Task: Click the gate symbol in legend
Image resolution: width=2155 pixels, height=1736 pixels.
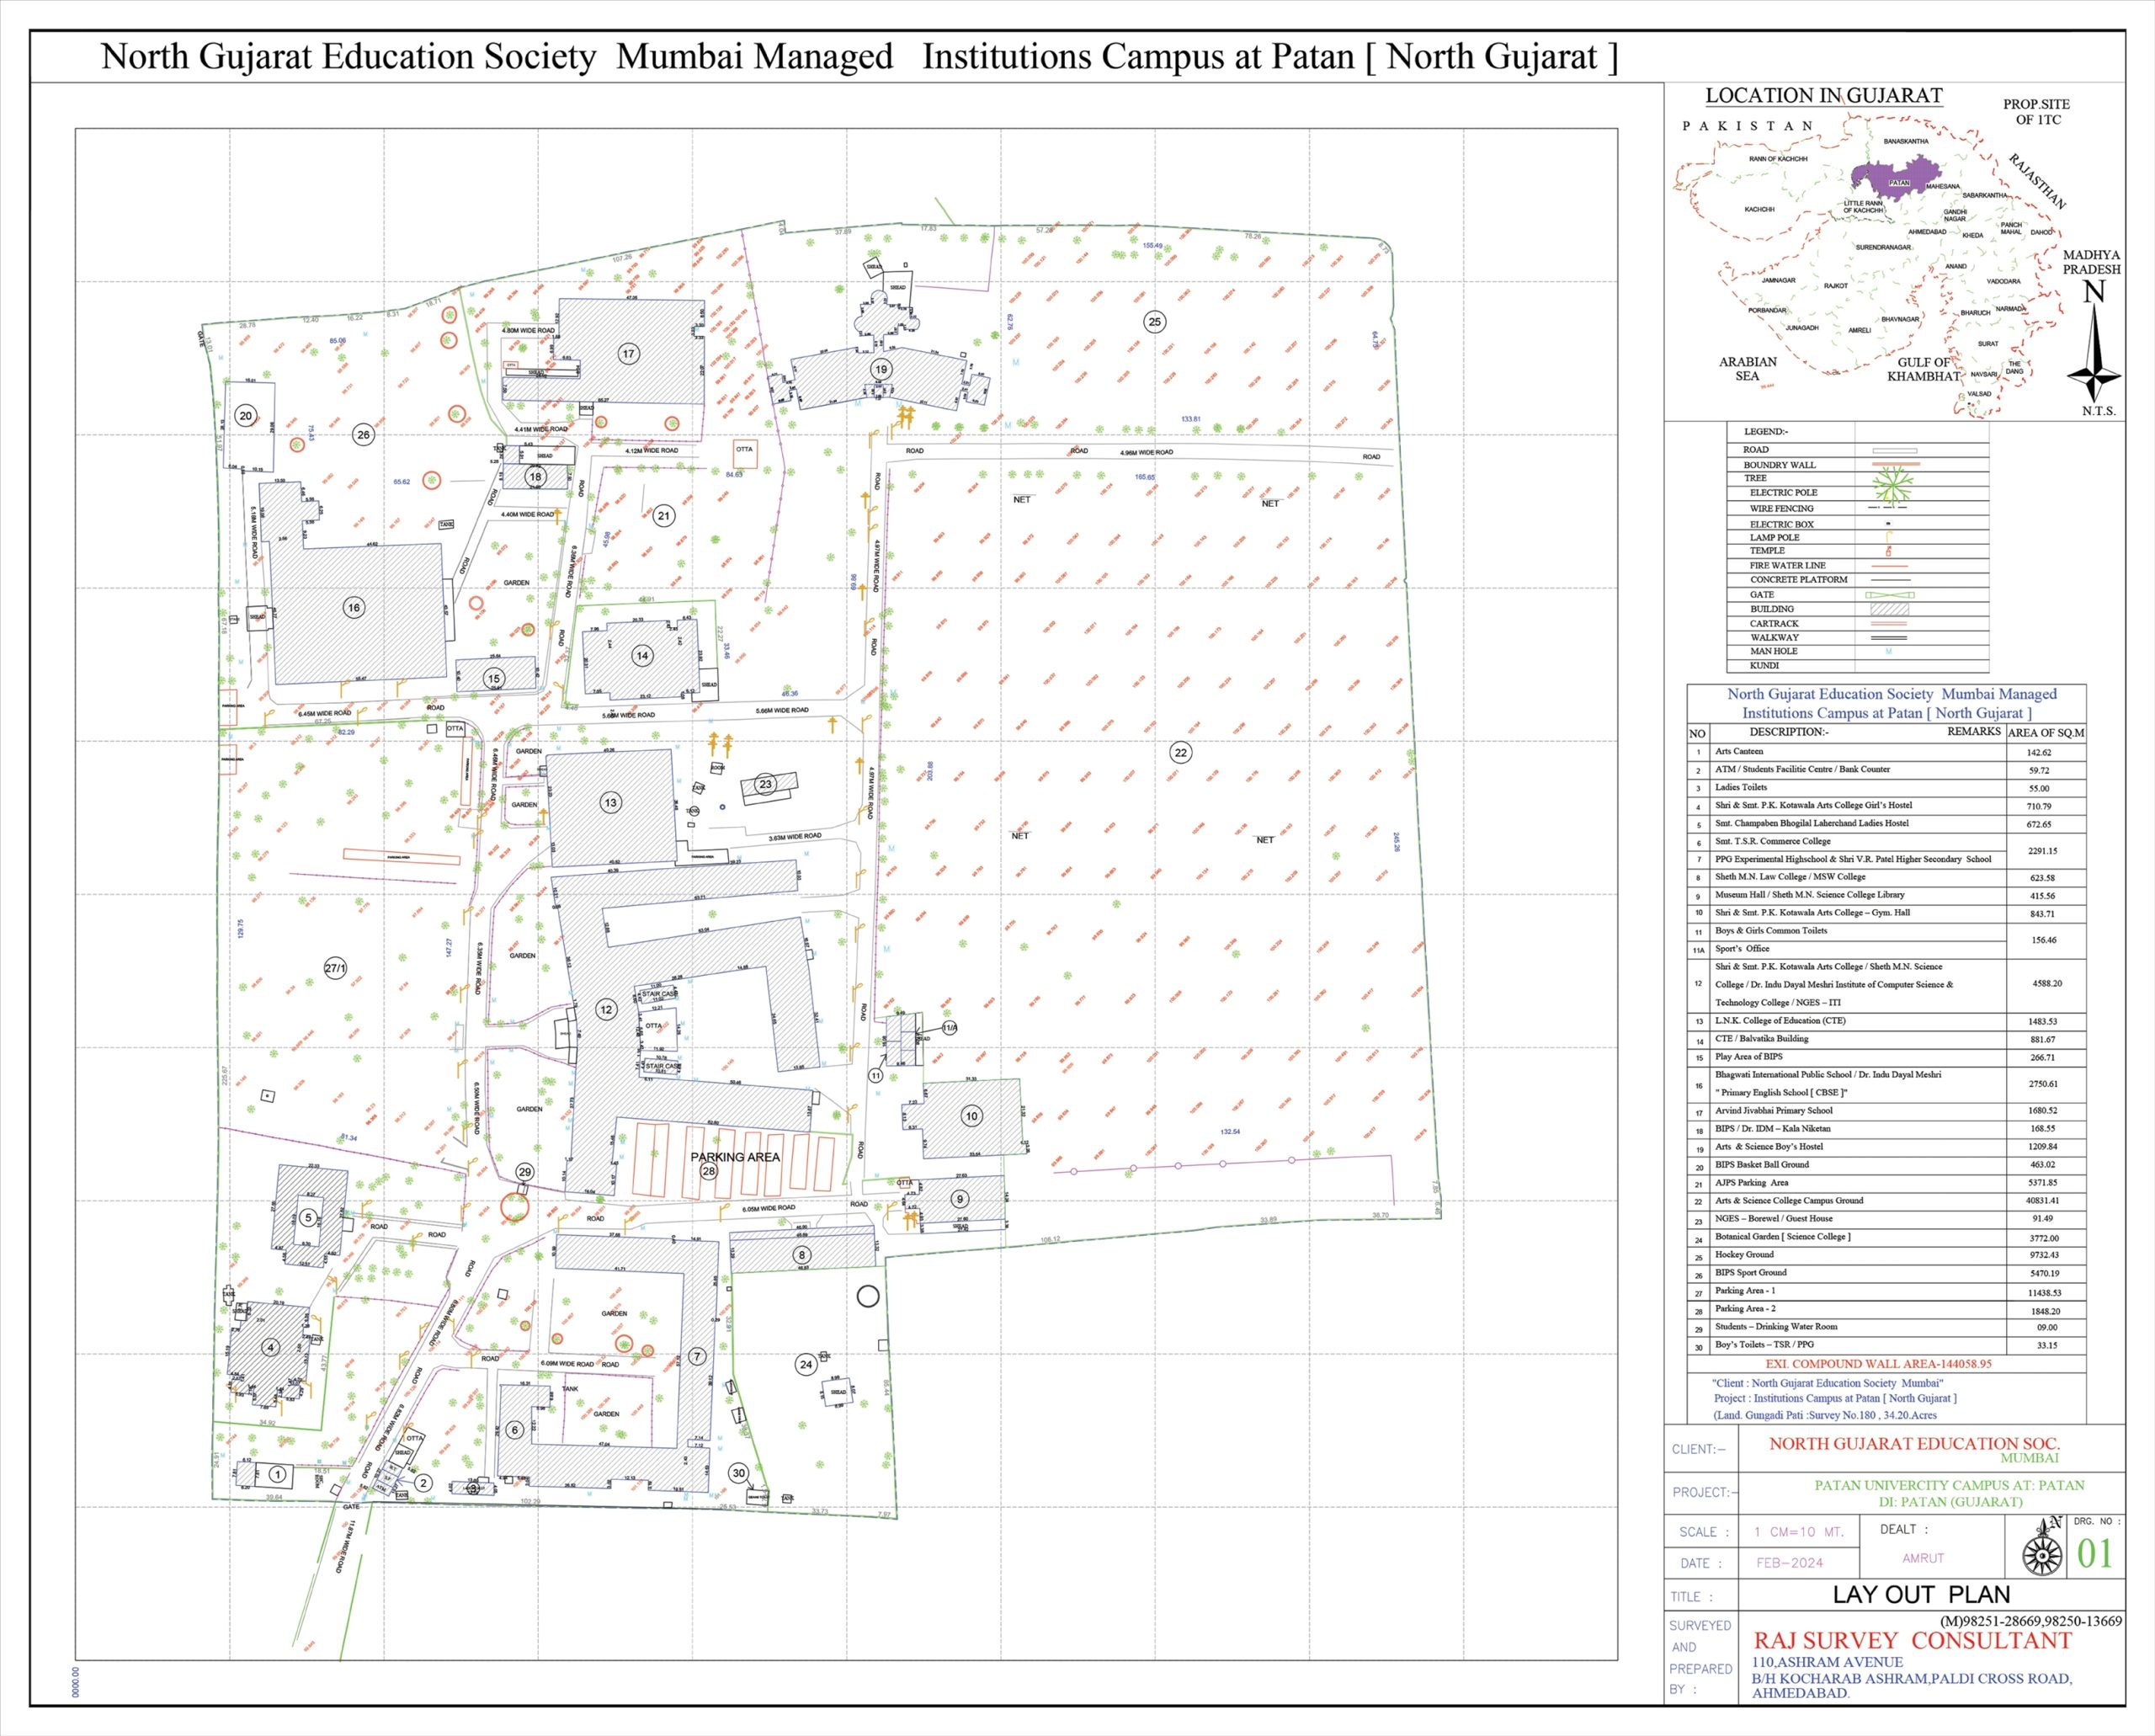Action: coord(1889,595)
